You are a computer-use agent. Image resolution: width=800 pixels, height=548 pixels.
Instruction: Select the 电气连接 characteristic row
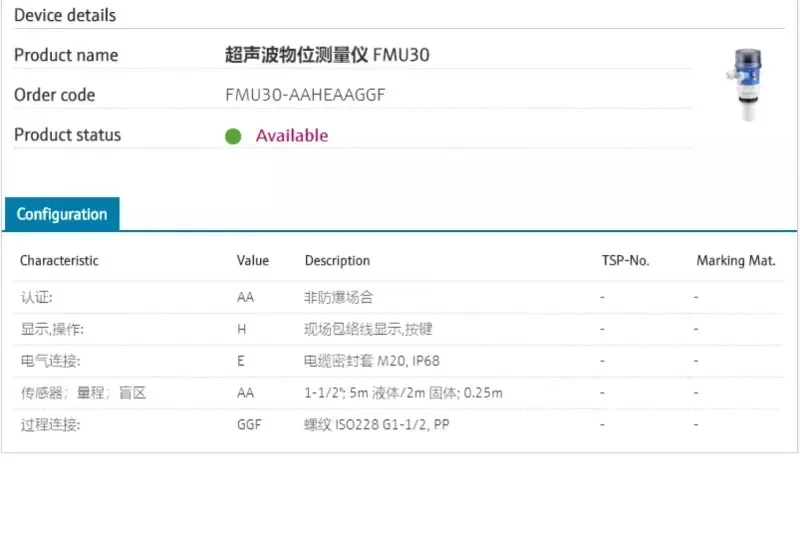[398, 361]
